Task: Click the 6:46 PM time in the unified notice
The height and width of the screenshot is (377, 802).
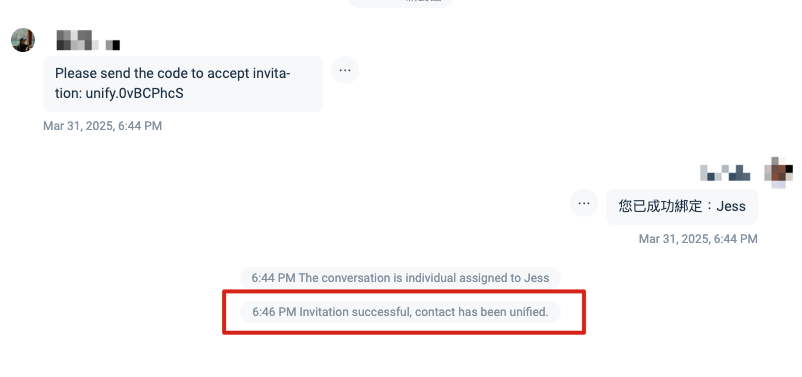Action: coord(274,312)
